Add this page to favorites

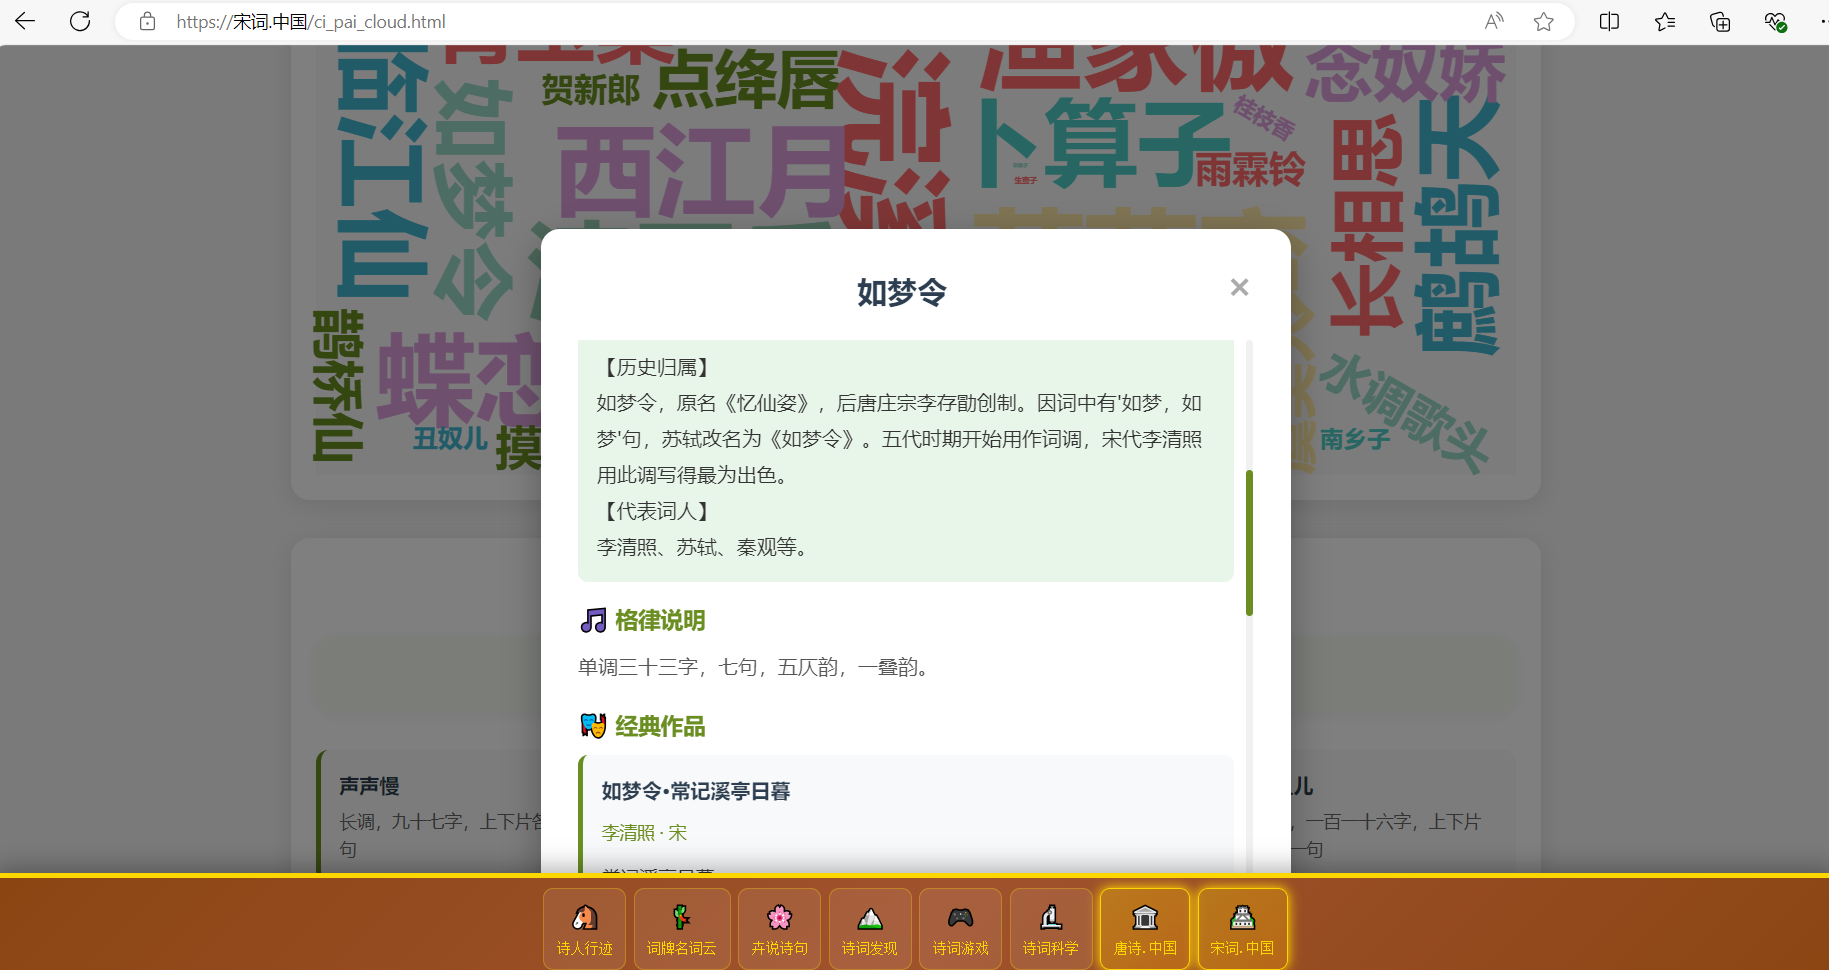(1544, 21)
